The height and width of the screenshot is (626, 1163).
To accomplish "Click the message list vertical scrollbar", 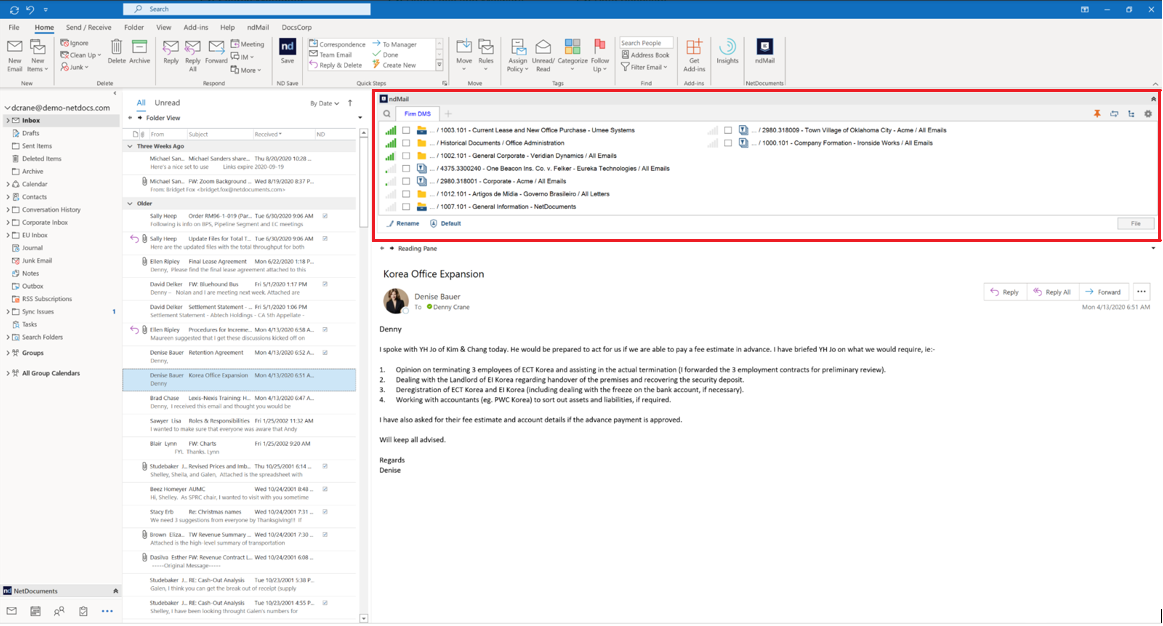I will coord(363,375).
